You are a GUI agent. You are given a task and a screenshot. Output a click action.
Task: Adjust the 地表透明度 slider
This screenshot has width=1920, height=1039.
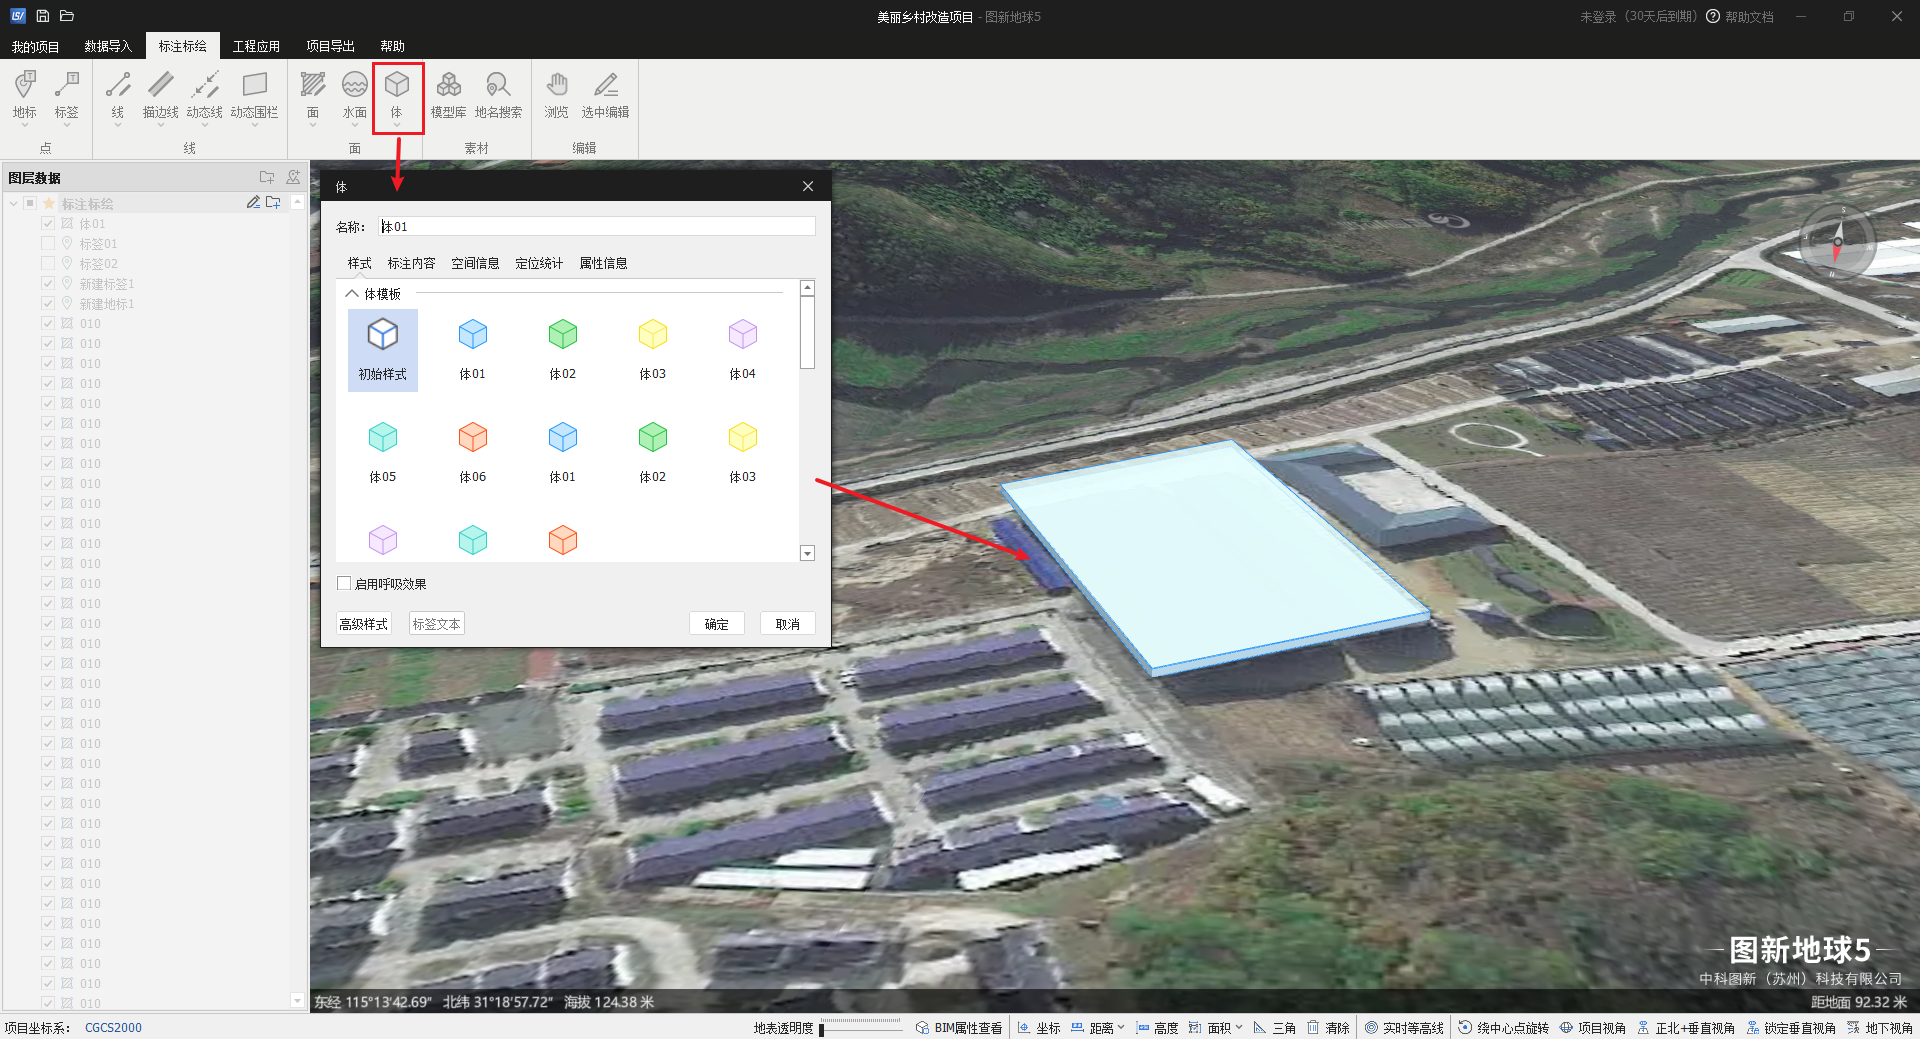pyautogui.click(x=822, y=1029)
